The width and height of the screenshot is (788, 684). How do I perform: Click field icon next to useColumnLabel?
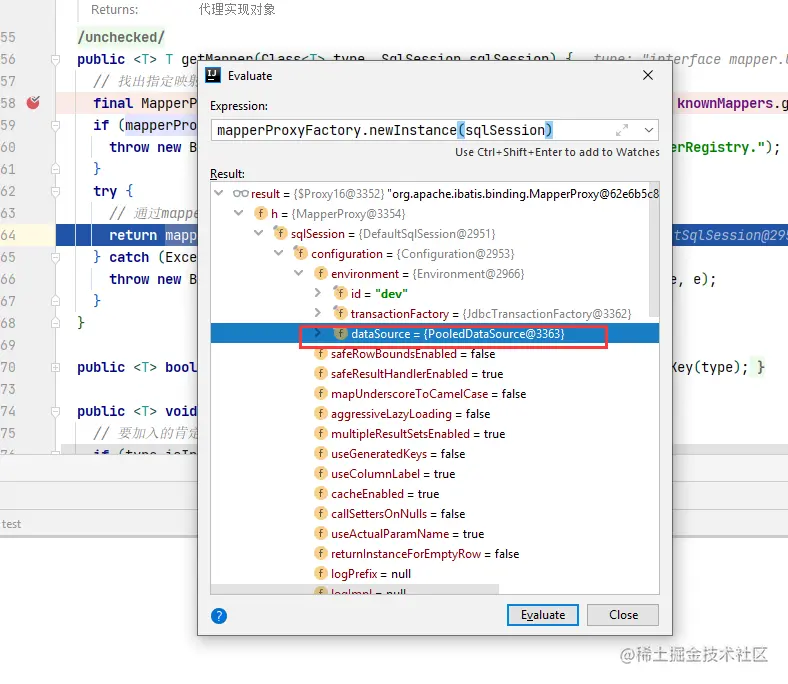(320, 473)
